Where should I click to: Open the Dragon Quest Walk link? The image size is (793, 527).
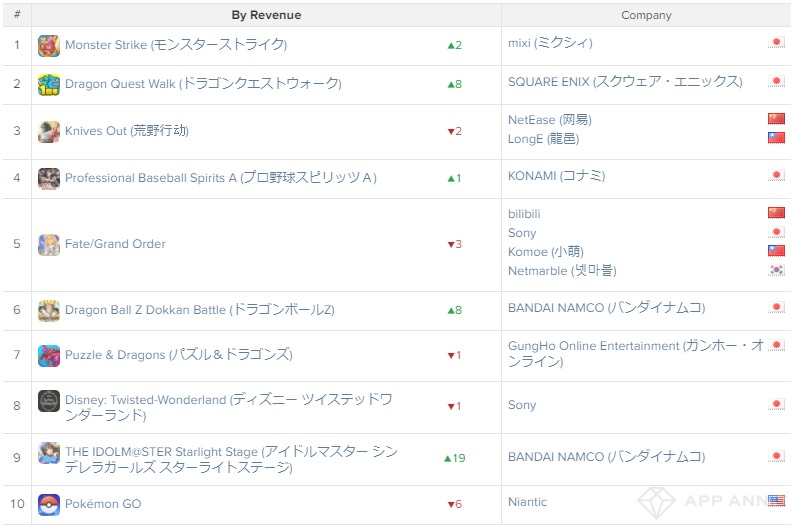tap(203, 83)
